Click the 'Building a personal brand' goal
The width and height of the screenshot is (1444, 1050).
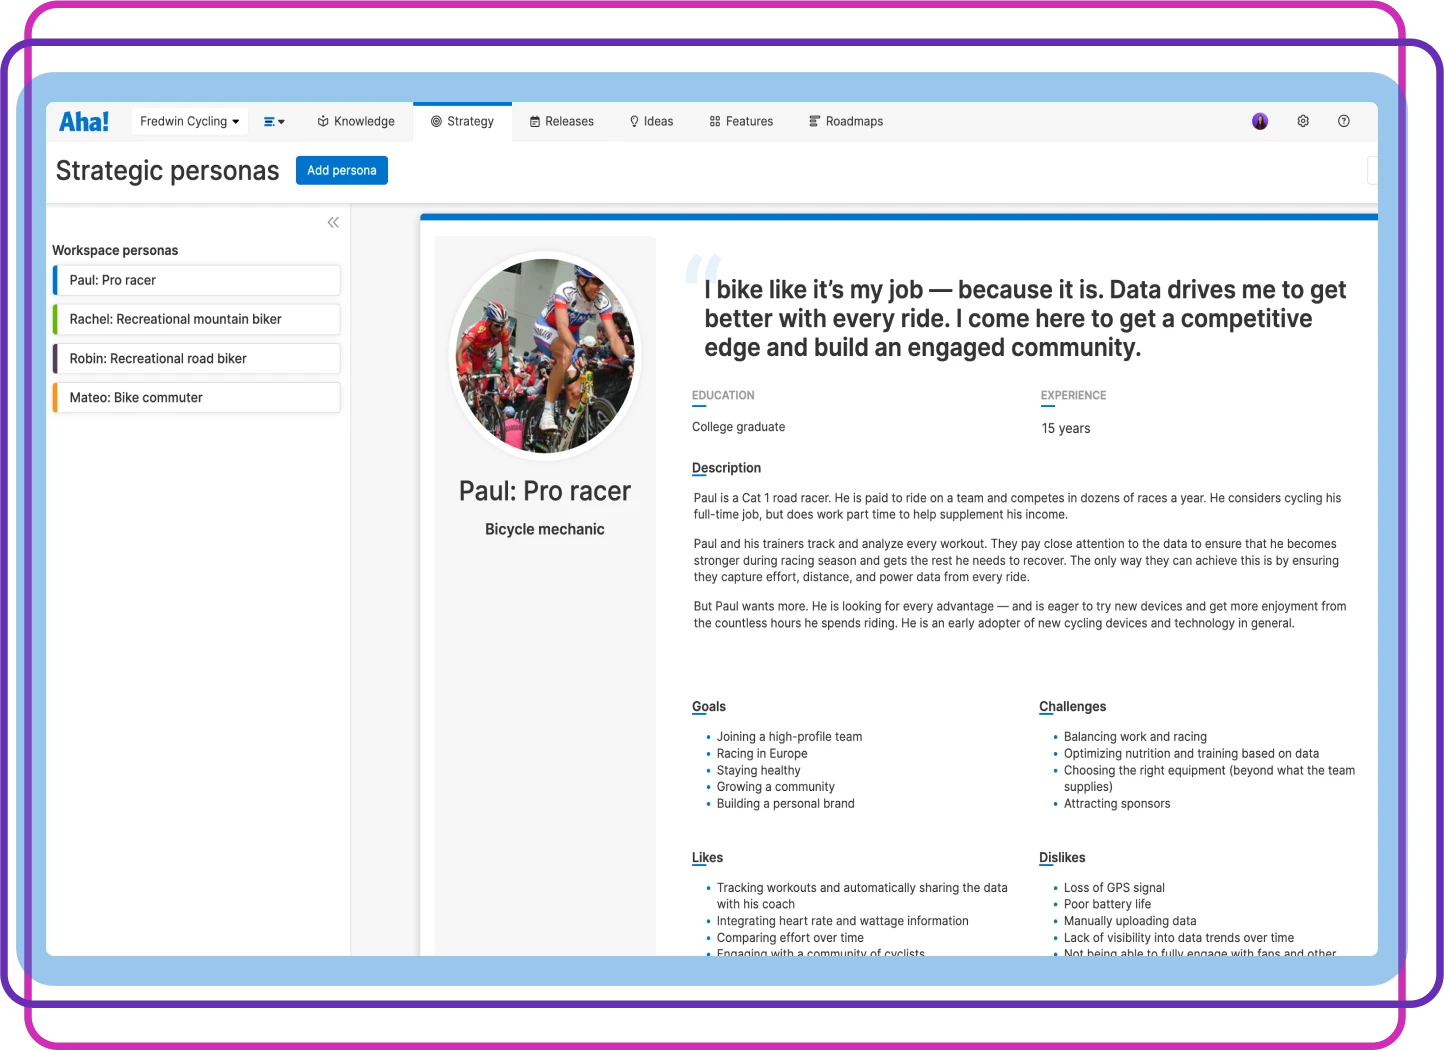786,804
